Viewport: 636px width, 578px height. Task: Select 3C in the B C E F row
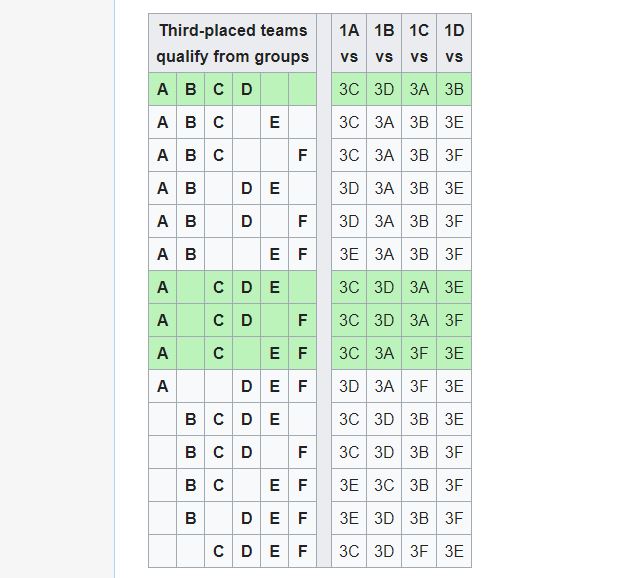pos(384,485)
